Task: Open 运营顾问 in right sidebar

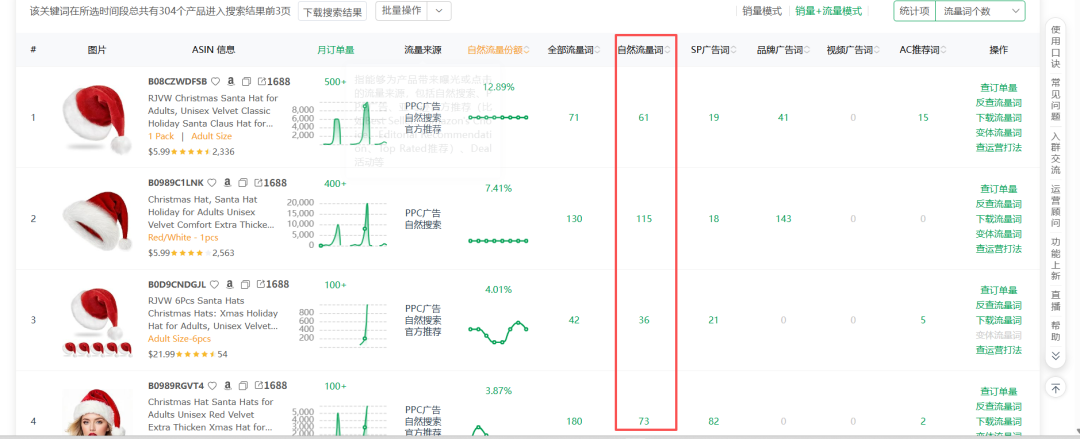Action: click(1055, 206)
